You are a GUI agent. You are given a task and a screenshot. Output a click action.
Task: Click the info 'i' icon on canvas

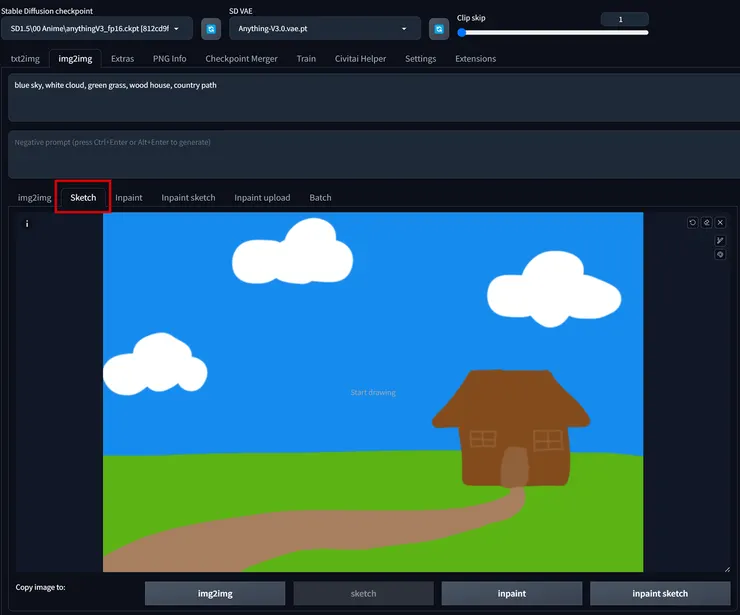[x=27, y=224]
